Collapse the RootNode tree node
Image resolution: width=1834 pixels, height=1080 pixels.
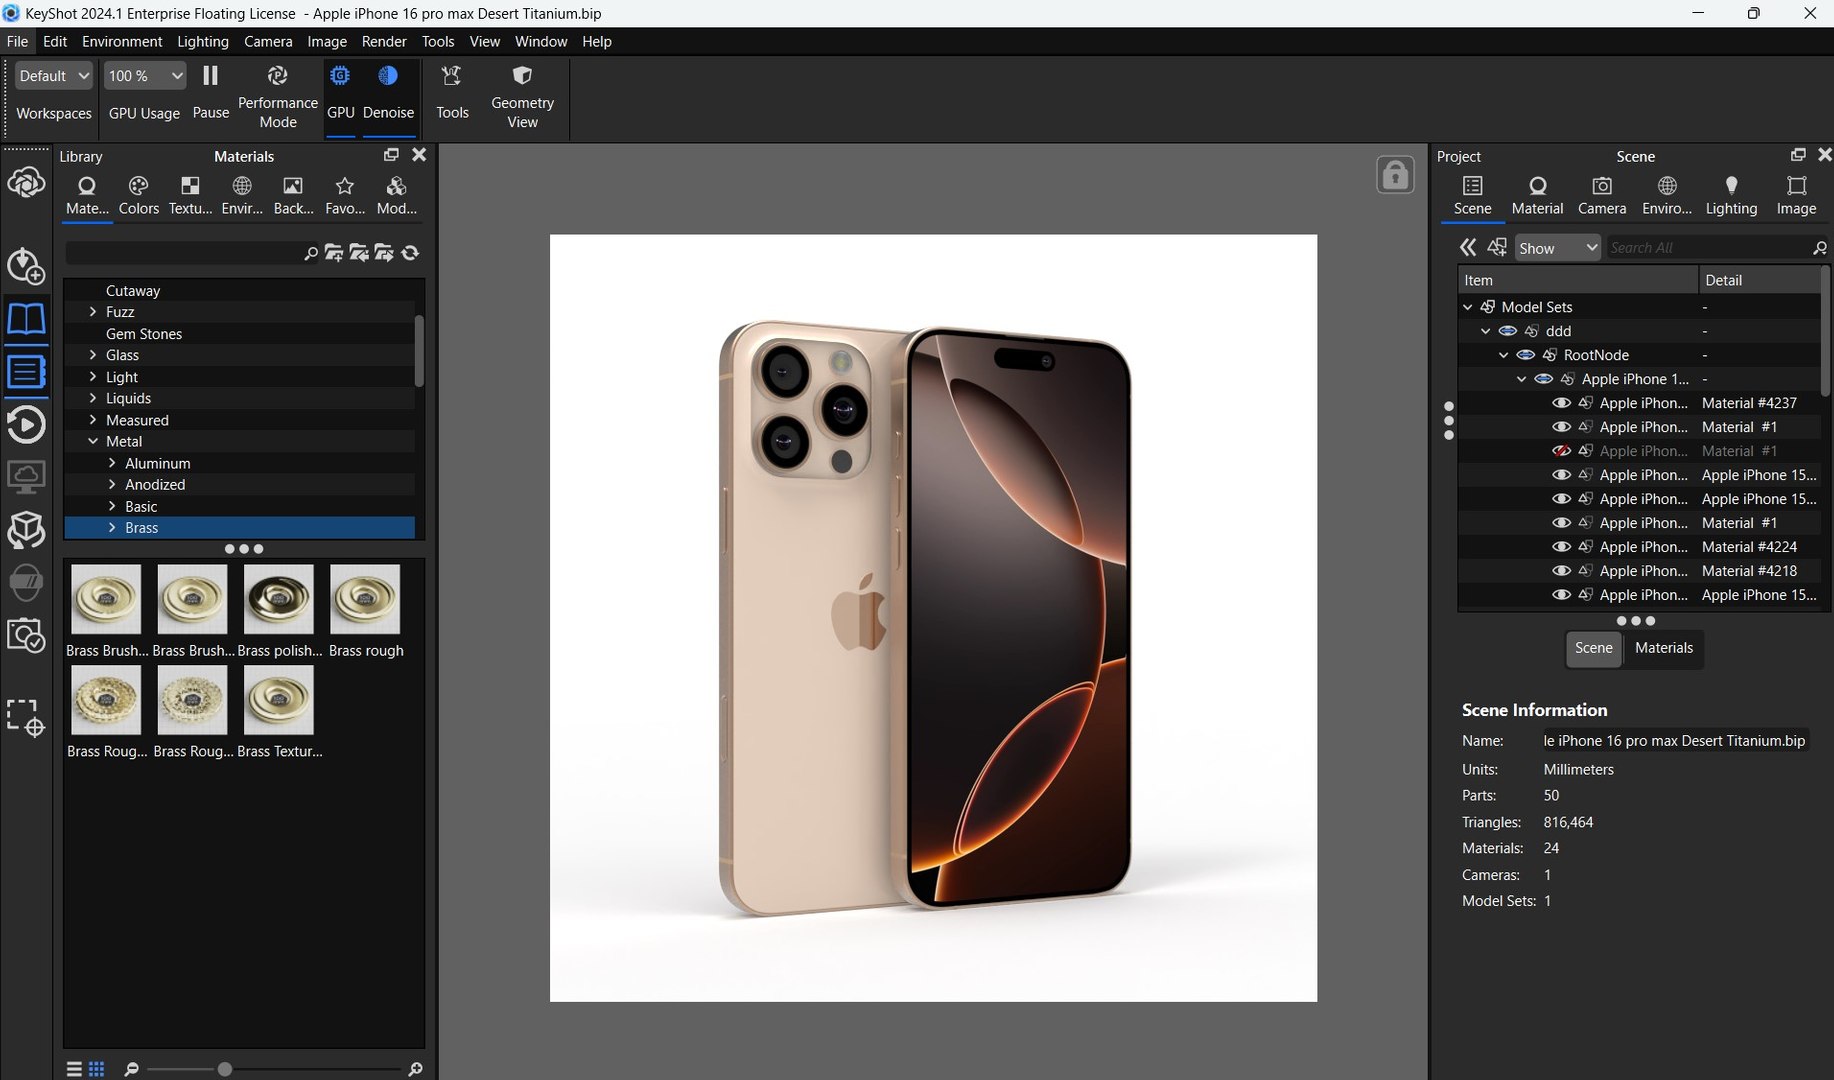click(x=1503, y=355)
